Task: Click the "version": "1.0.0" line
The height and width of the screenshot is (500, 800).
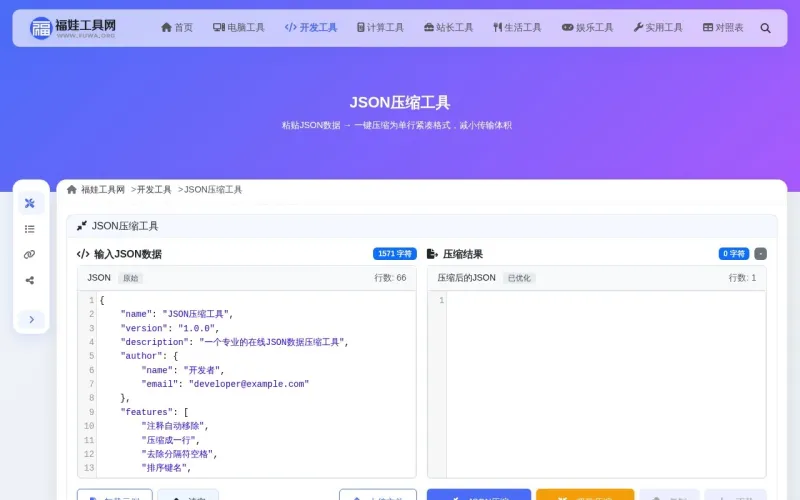Action: (x=169, y=328)
